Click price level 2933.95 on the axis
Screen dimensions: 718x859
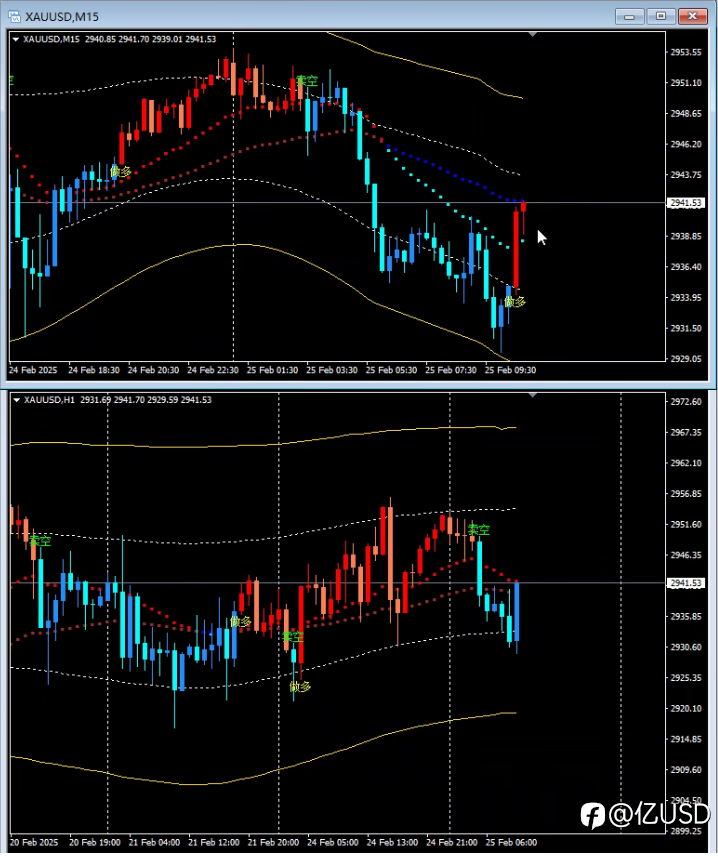(686, 297)
